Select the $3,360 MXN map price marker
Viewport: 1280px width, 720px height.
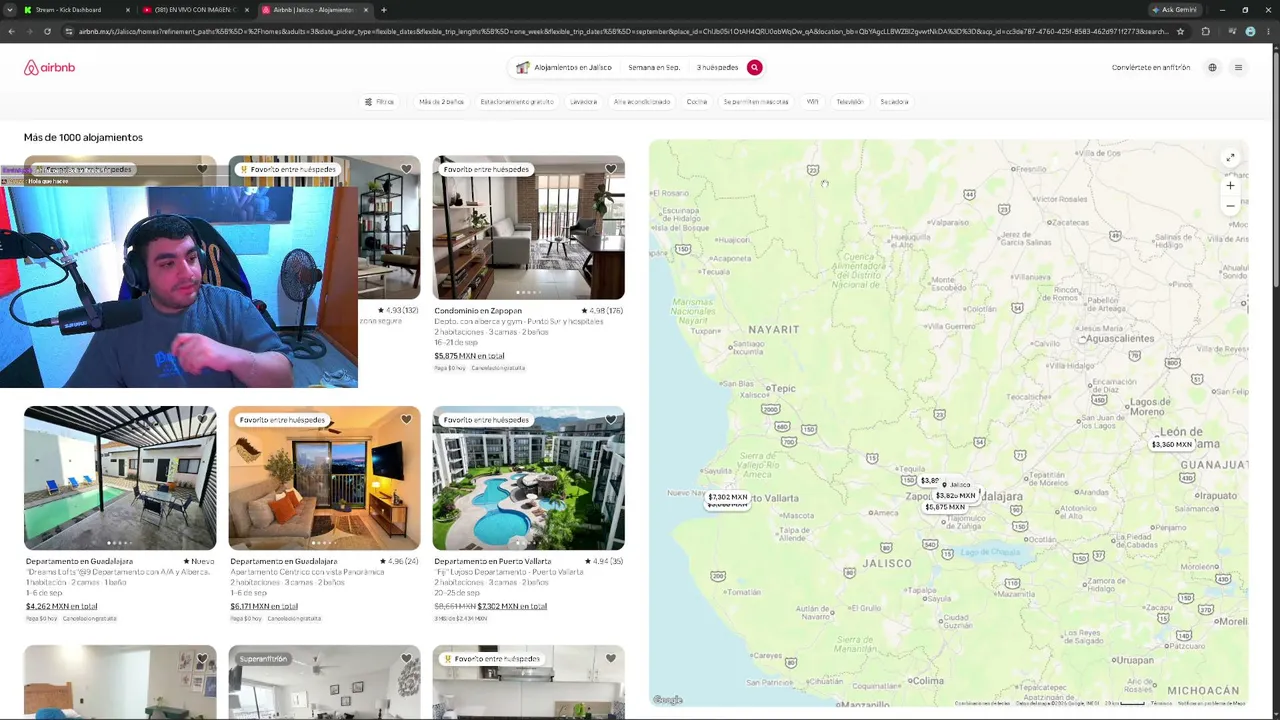(1171, 445)
